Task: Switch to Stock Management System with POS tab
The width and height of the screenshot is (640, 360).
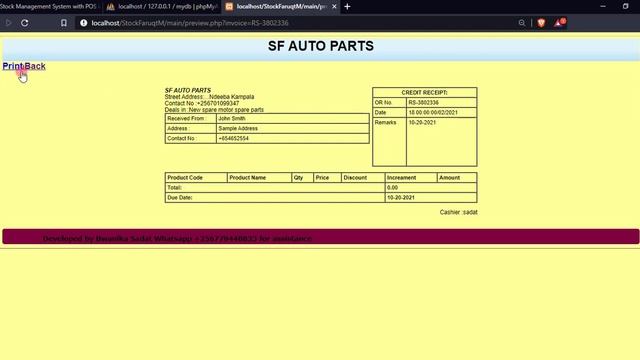Action: (48, 7)
